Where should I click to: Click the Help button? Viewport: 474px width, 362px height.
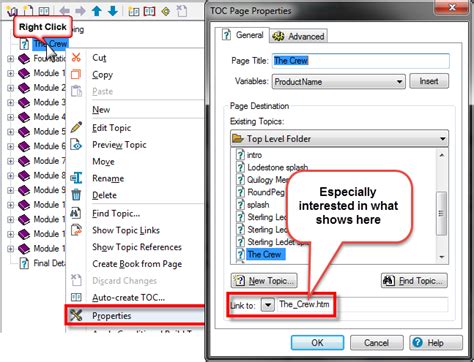436,343
